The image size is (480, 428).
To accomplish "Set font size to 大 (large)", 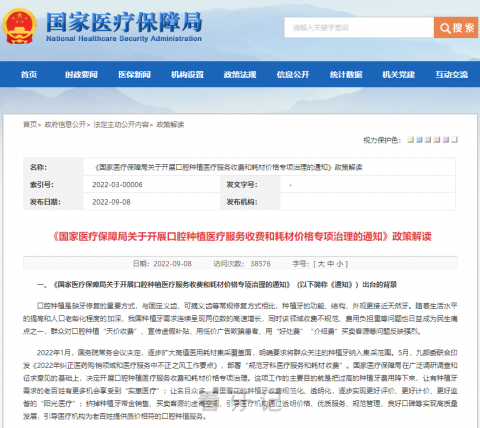I will point(321,264).
